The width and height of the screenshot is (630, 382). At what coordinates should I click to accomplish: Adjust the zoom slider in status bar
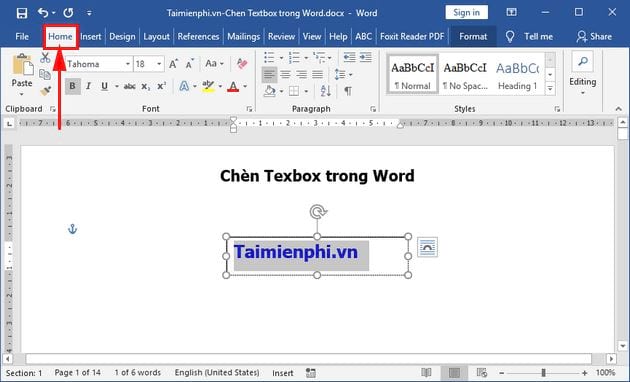click(x=543, y=373)
